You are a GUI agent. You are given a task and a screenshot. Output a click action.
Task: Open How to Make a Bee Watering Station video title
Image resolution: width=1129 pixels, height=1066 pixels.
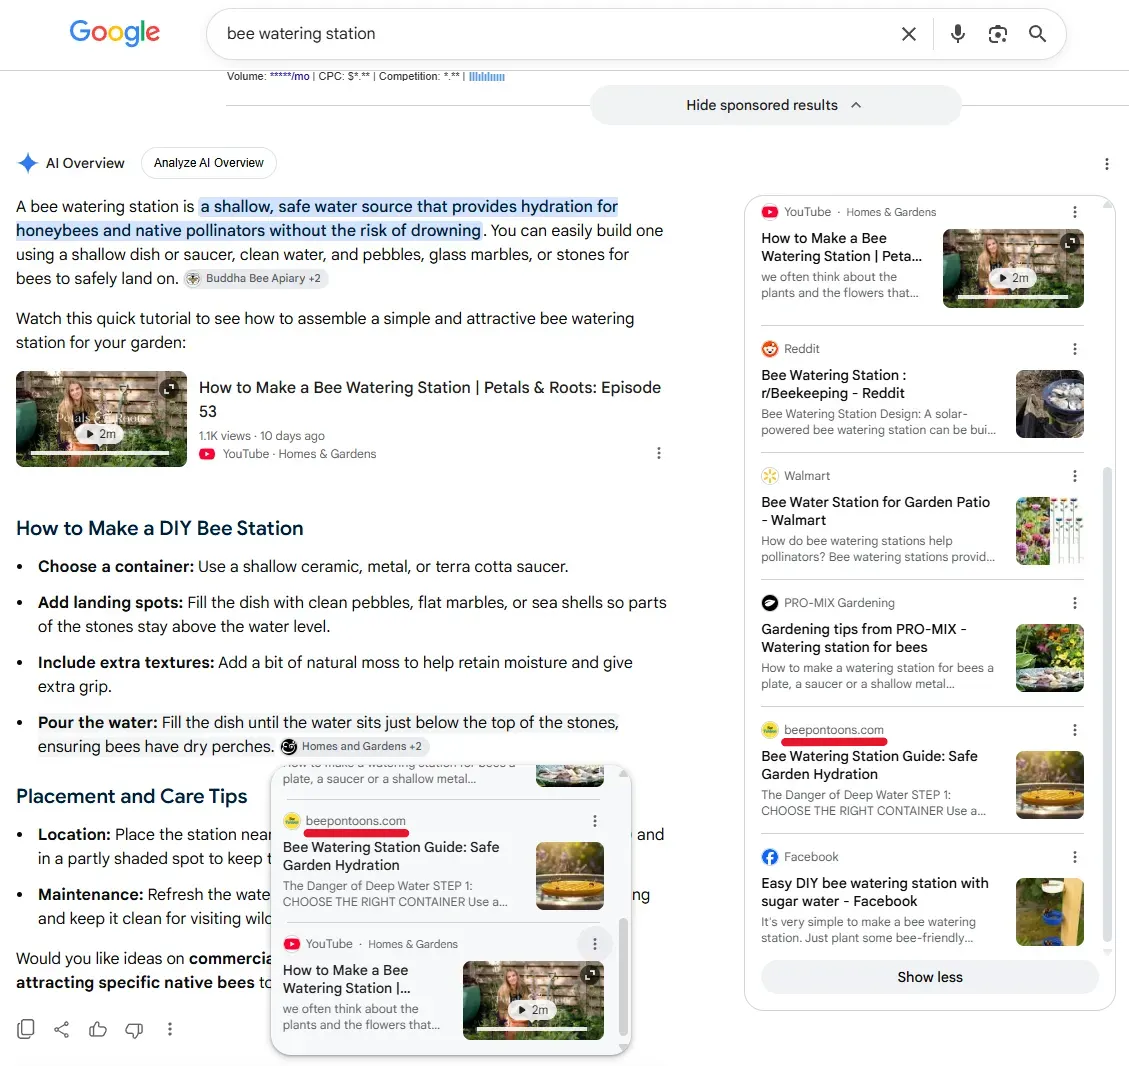point(430,399)
